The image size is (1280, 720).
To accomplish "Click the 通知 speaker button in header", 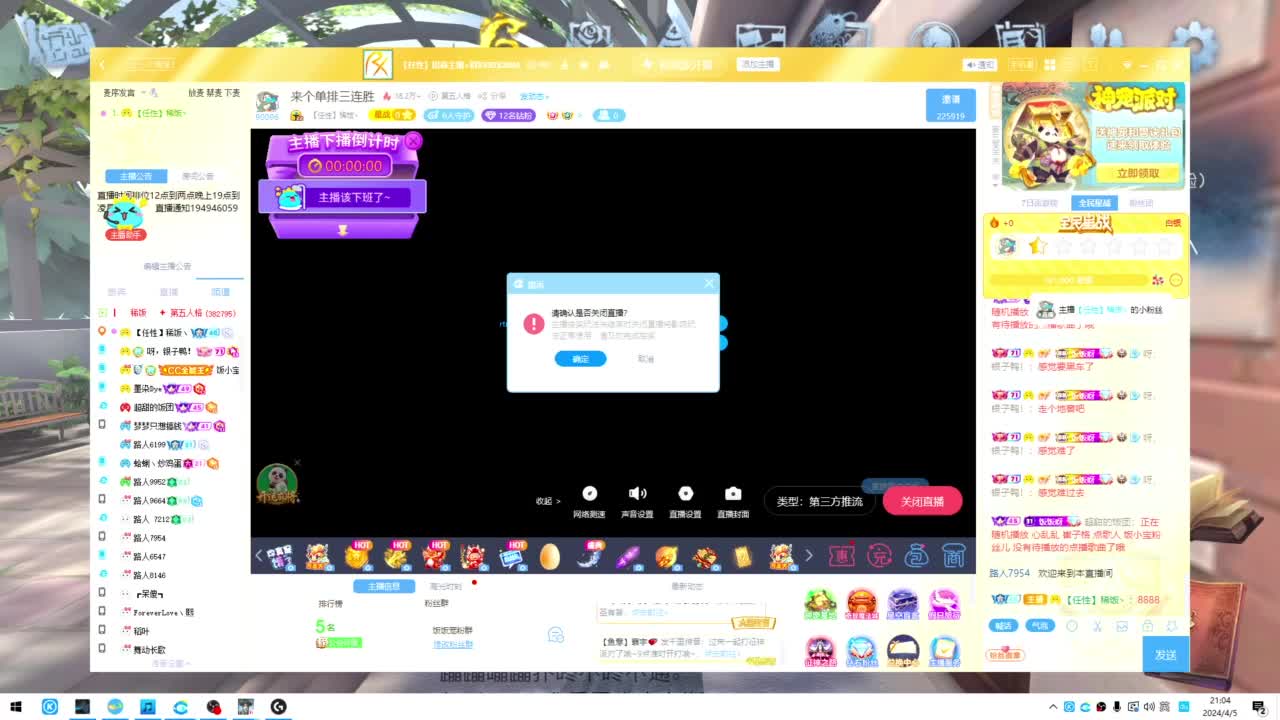I will pos(980,65).
